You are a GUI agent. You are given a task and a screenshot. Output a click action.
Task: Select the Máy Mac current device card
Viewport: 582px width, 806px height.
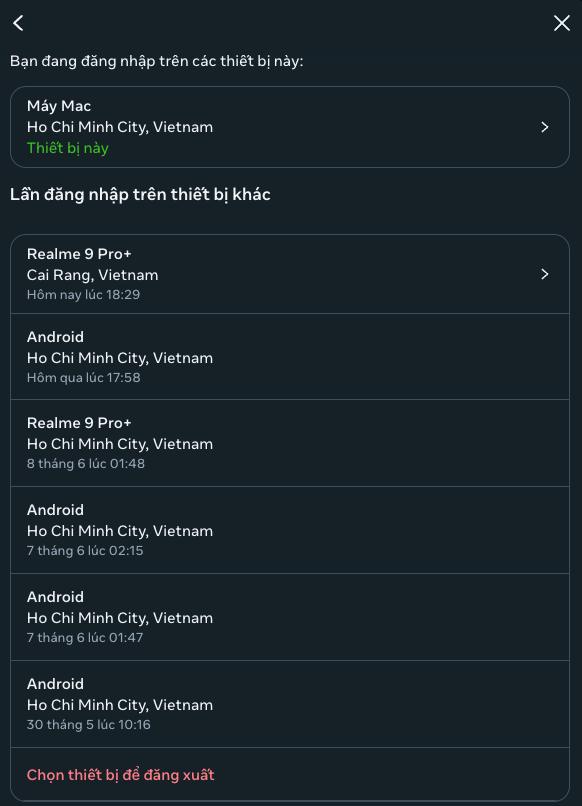290,127
